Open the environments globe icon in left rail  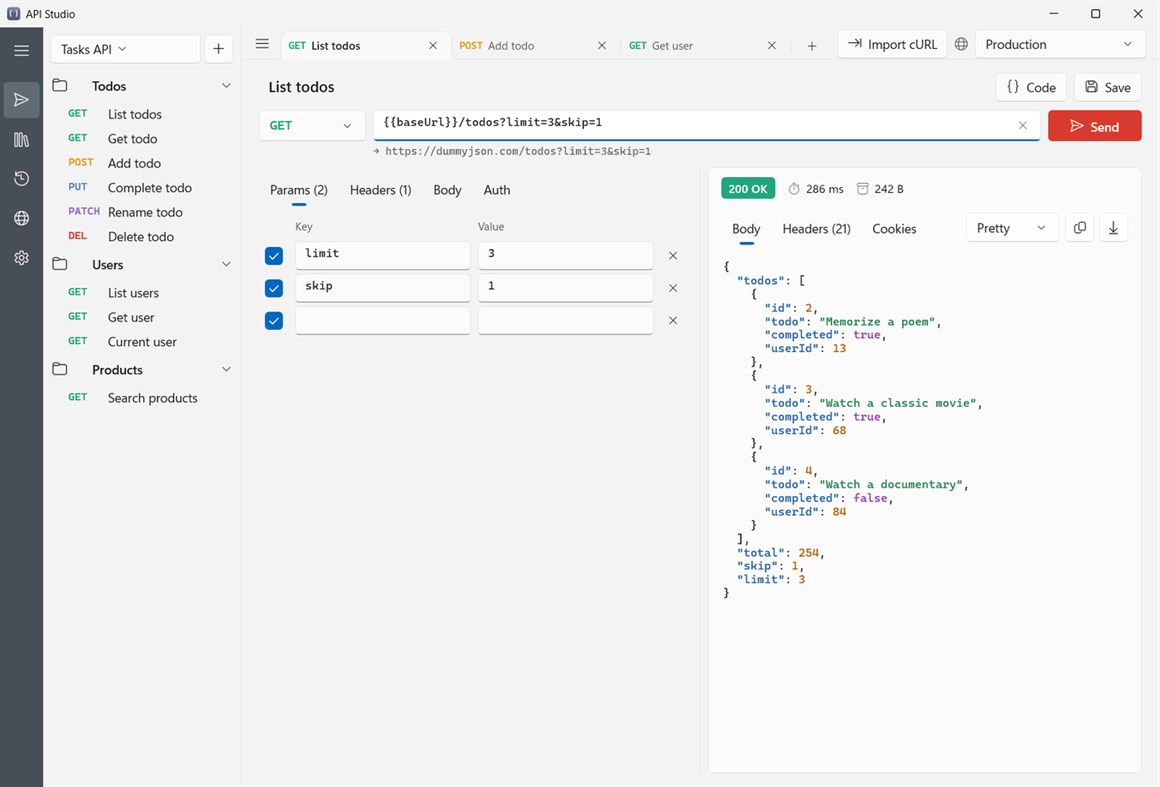[x=21, y=217]
